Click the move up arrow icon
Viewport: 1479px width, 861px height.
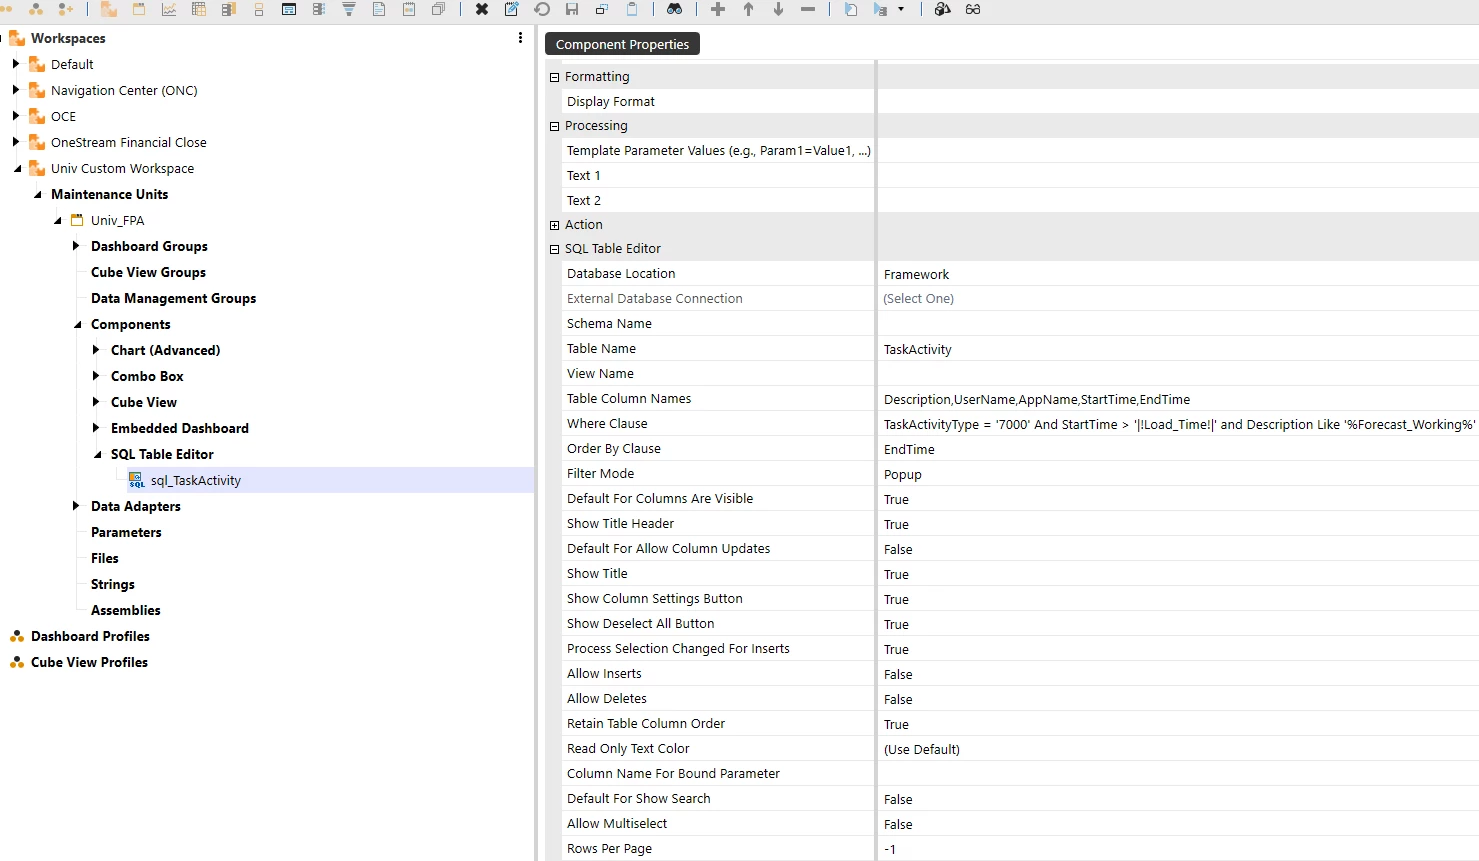click(748, 9)
